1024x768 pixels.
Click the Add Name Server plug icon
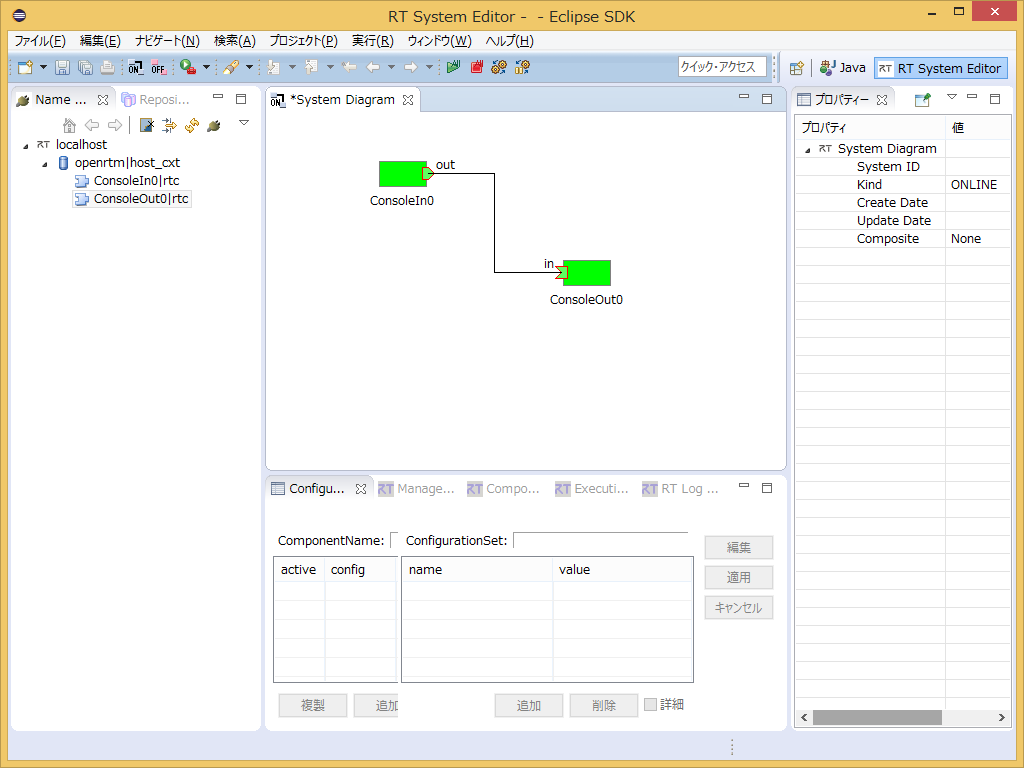tap(214, 125)
